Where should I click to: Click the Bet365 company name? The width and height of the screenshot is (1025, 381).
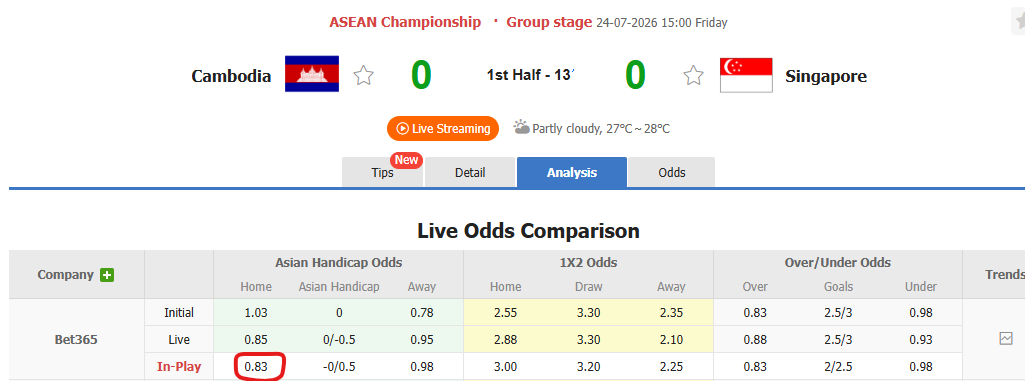tap(76, 340)
